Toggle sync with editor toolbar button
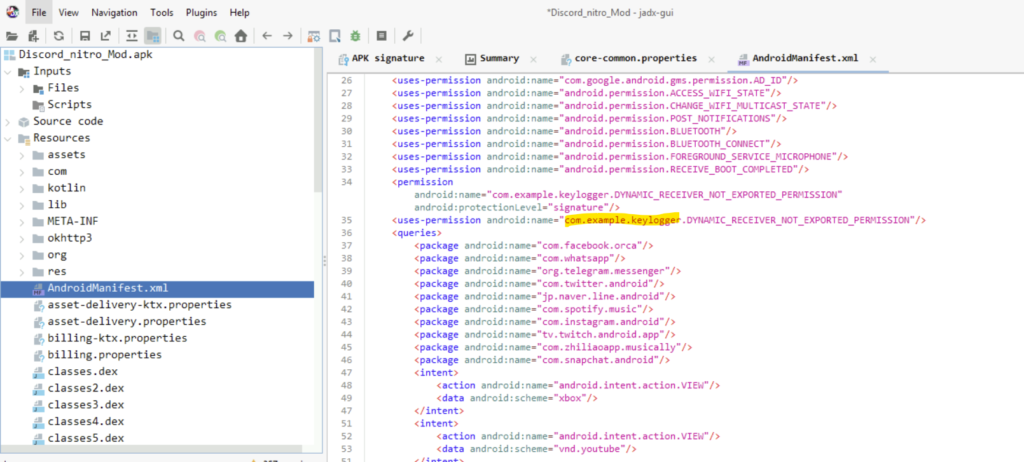1024x462 pixels. pyautogui.click(x=131, y=36)
